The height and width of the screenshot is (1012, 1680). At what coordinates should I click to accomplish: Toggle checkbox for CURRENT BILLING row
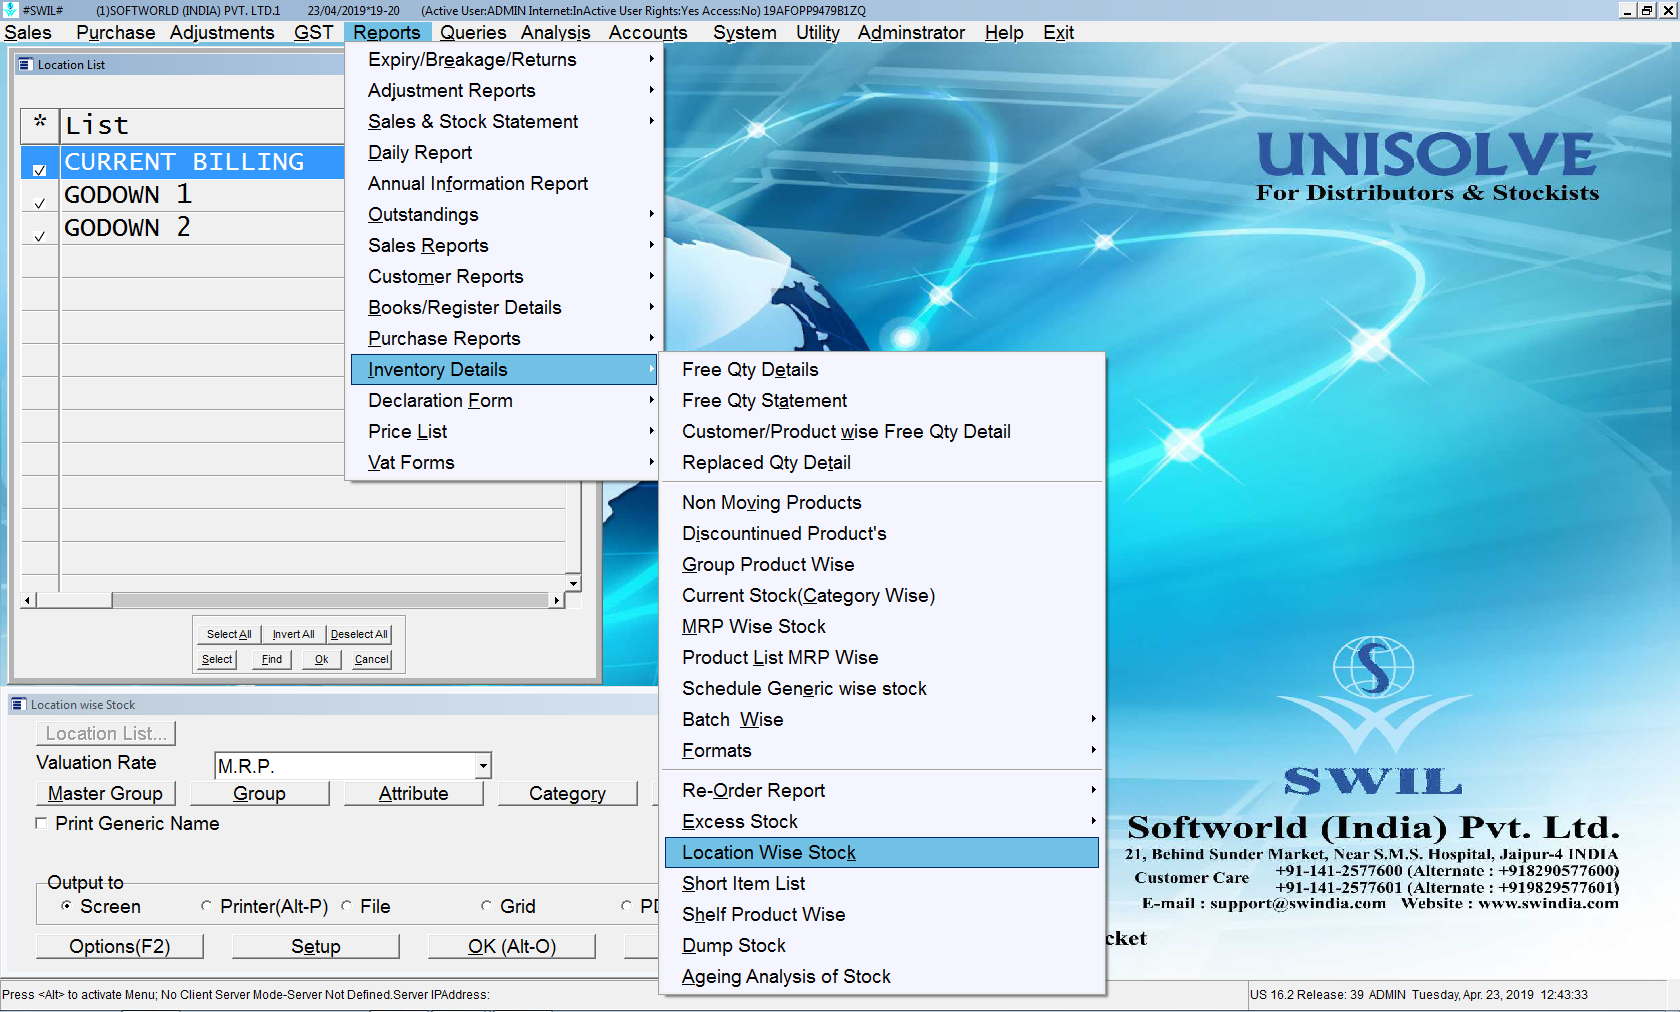(x=40, y=170)
